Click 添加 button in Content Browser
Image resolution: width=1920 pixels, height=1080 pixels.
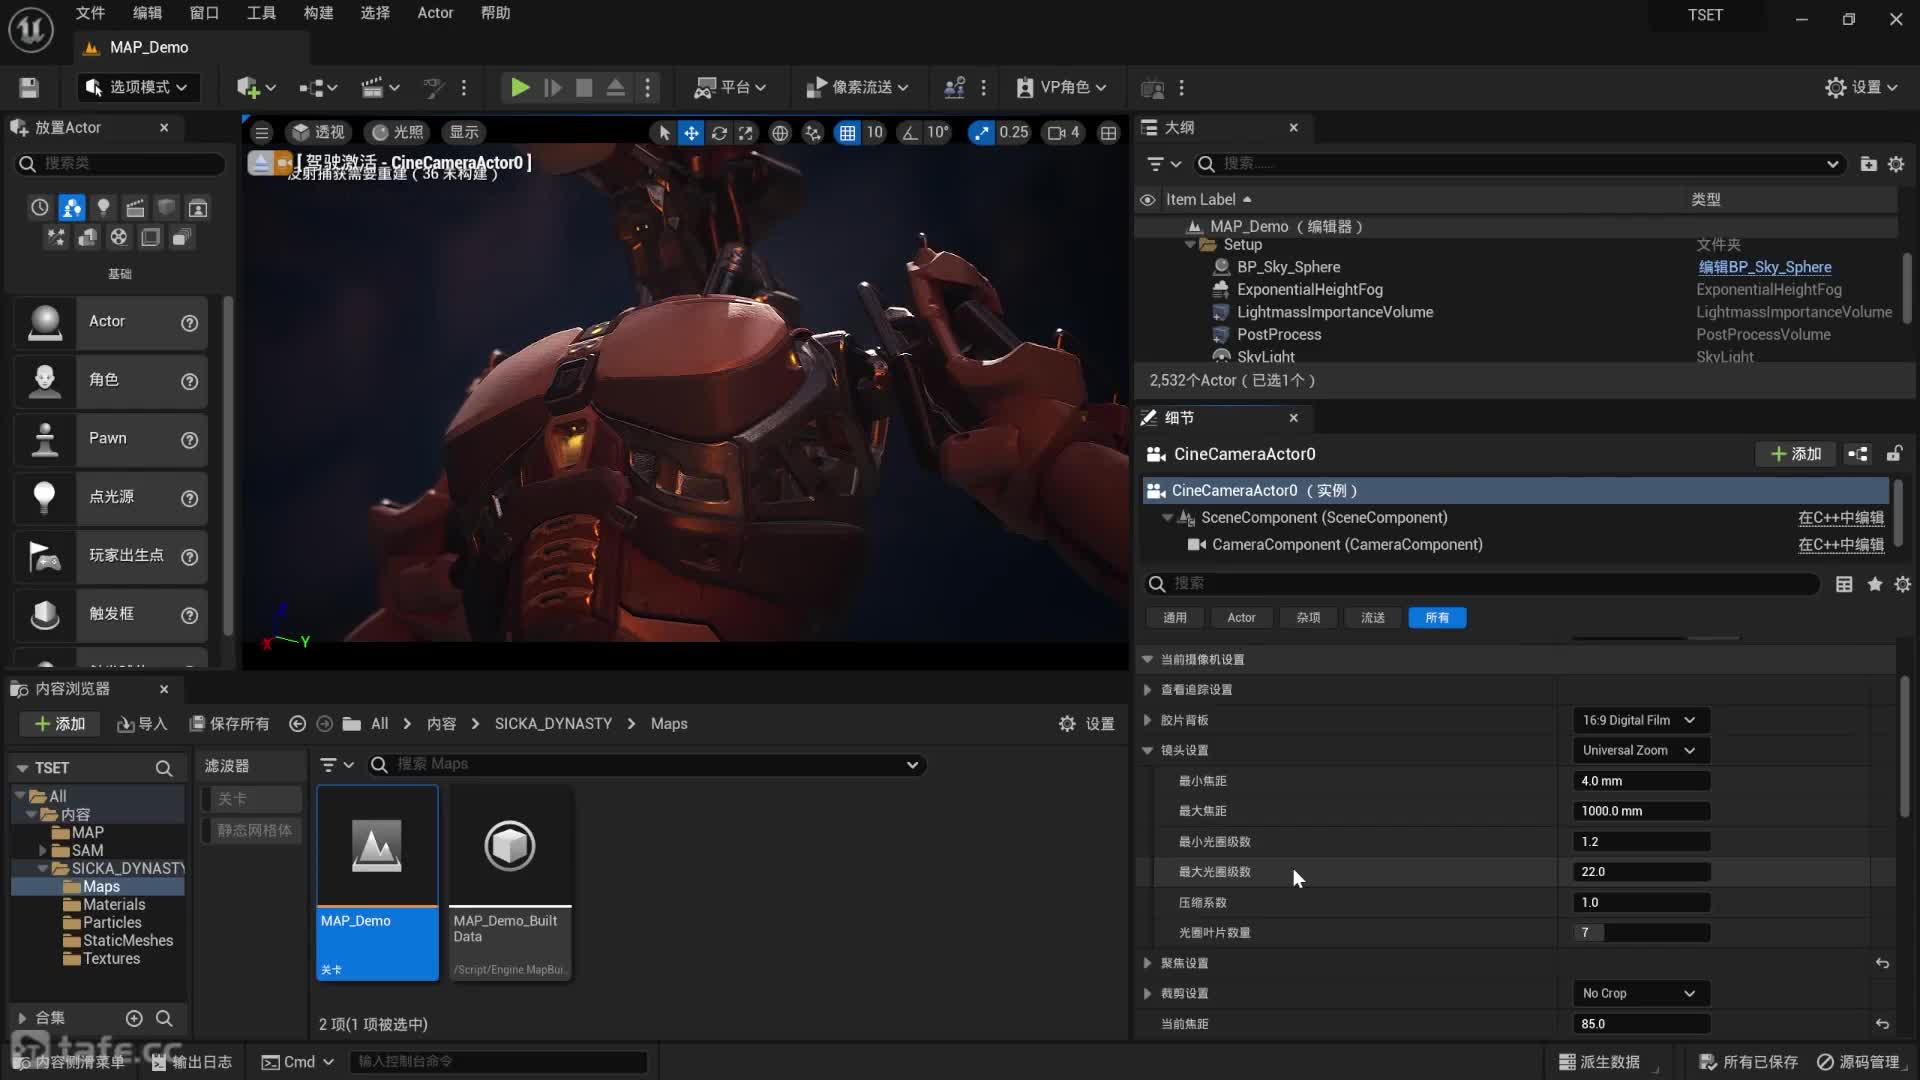60,724
